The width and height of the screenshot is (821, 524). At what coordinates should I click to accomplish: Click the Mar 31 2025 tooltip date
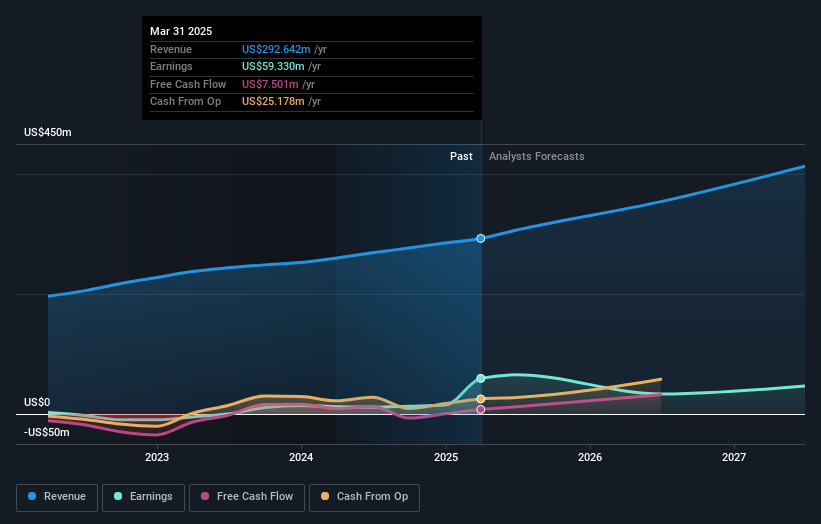pyautogui.click(x=181, y=31)
